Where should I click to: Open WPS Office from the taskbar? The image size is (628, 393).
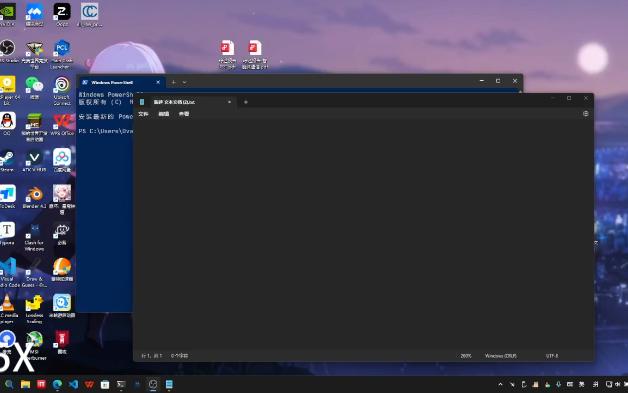click(89, 384)
